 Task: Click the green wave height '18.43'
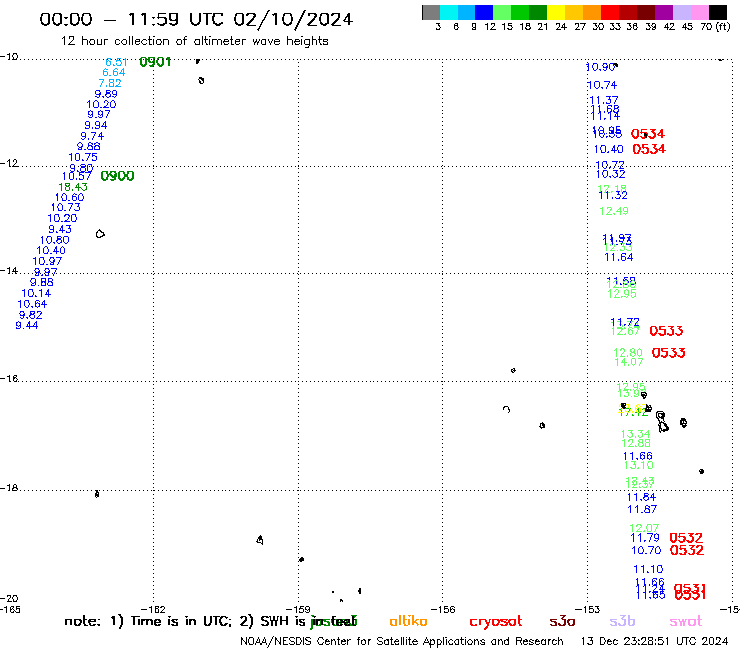click(x=73, y=187)
